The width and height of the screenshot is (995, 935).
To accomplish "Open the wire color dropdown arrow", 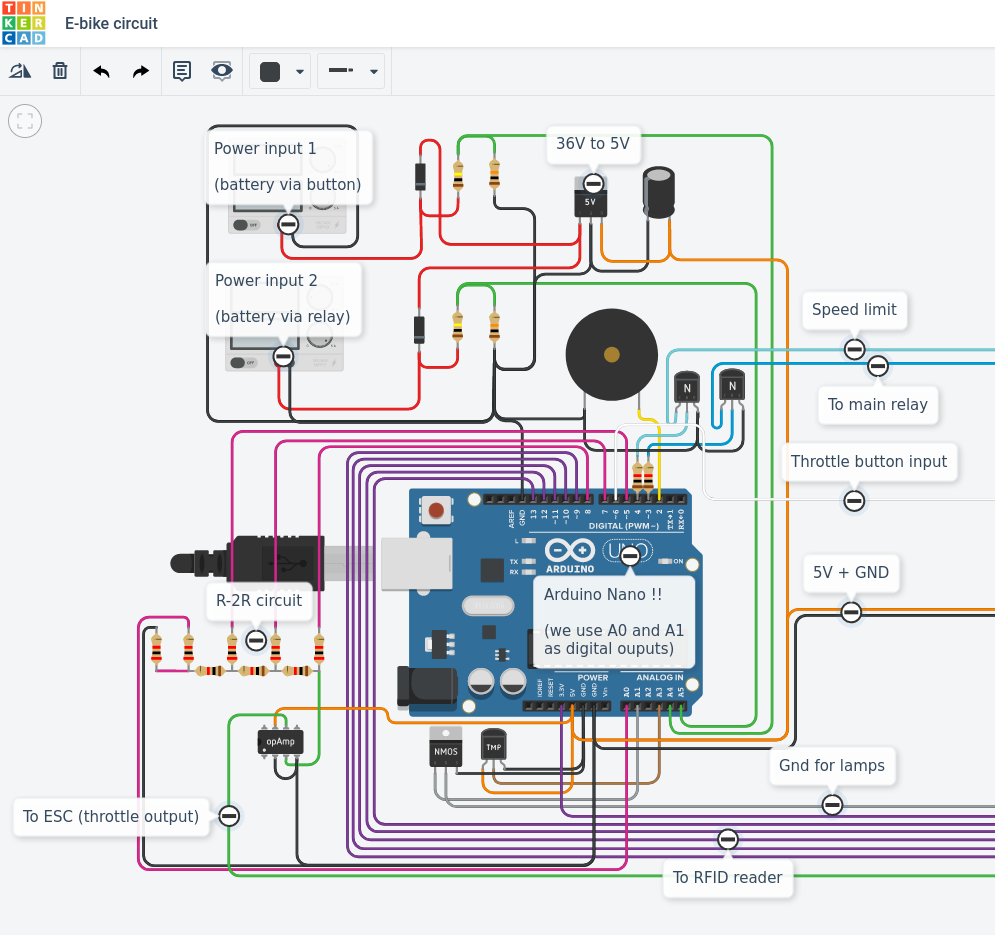I will [x=300, y=72].
